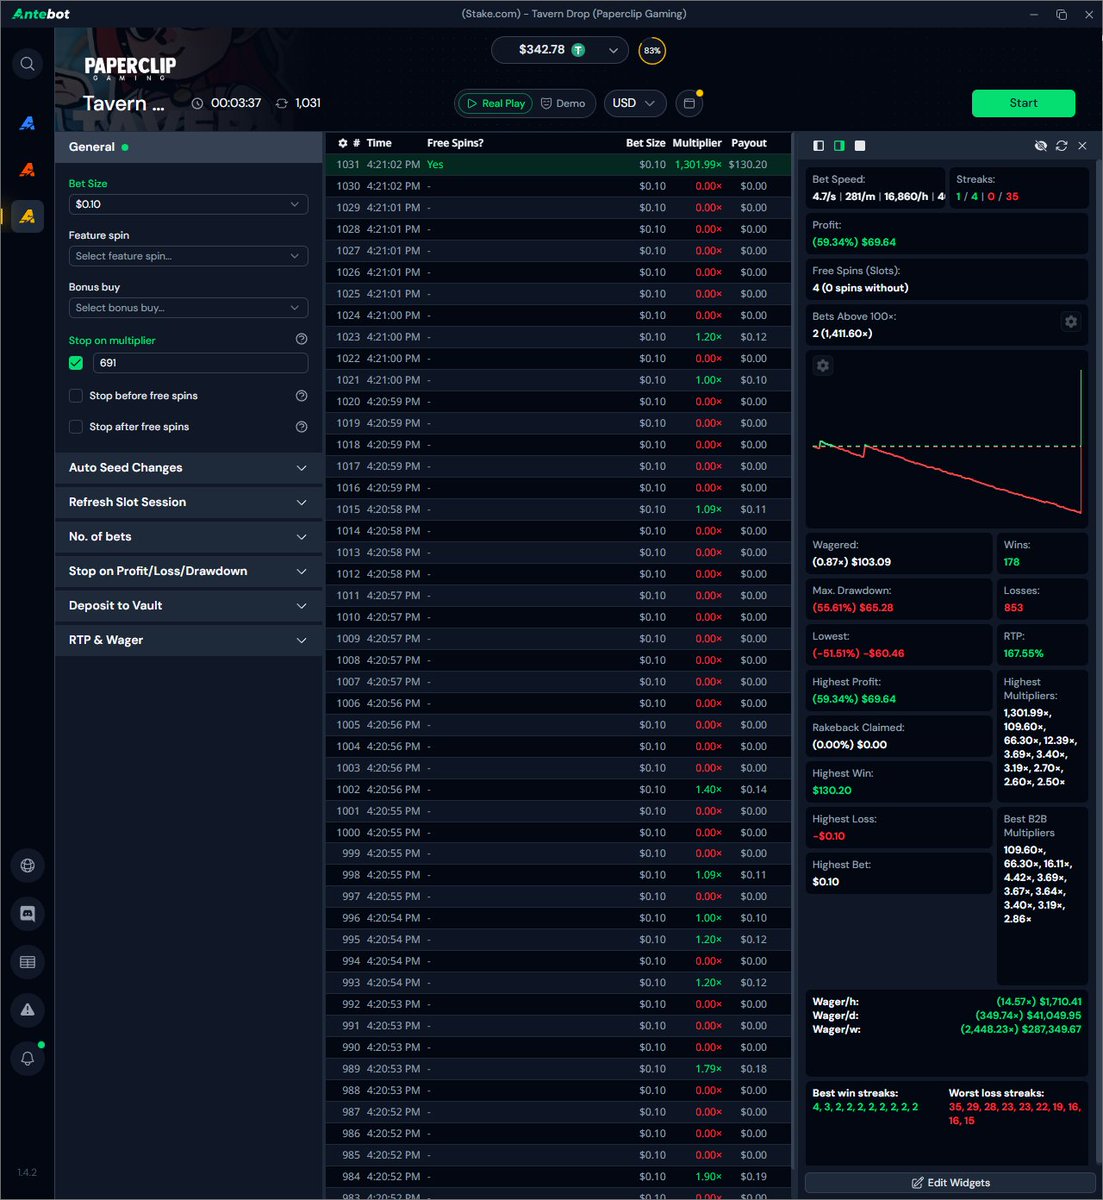Expand the Stop on Profit/Loss/Drawdown section

click(x=188, y=571)
